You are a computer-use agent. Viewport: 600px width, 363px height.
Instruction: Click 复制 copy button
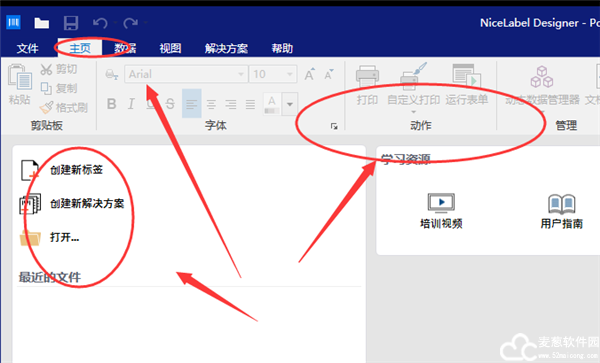coord(59,88)
